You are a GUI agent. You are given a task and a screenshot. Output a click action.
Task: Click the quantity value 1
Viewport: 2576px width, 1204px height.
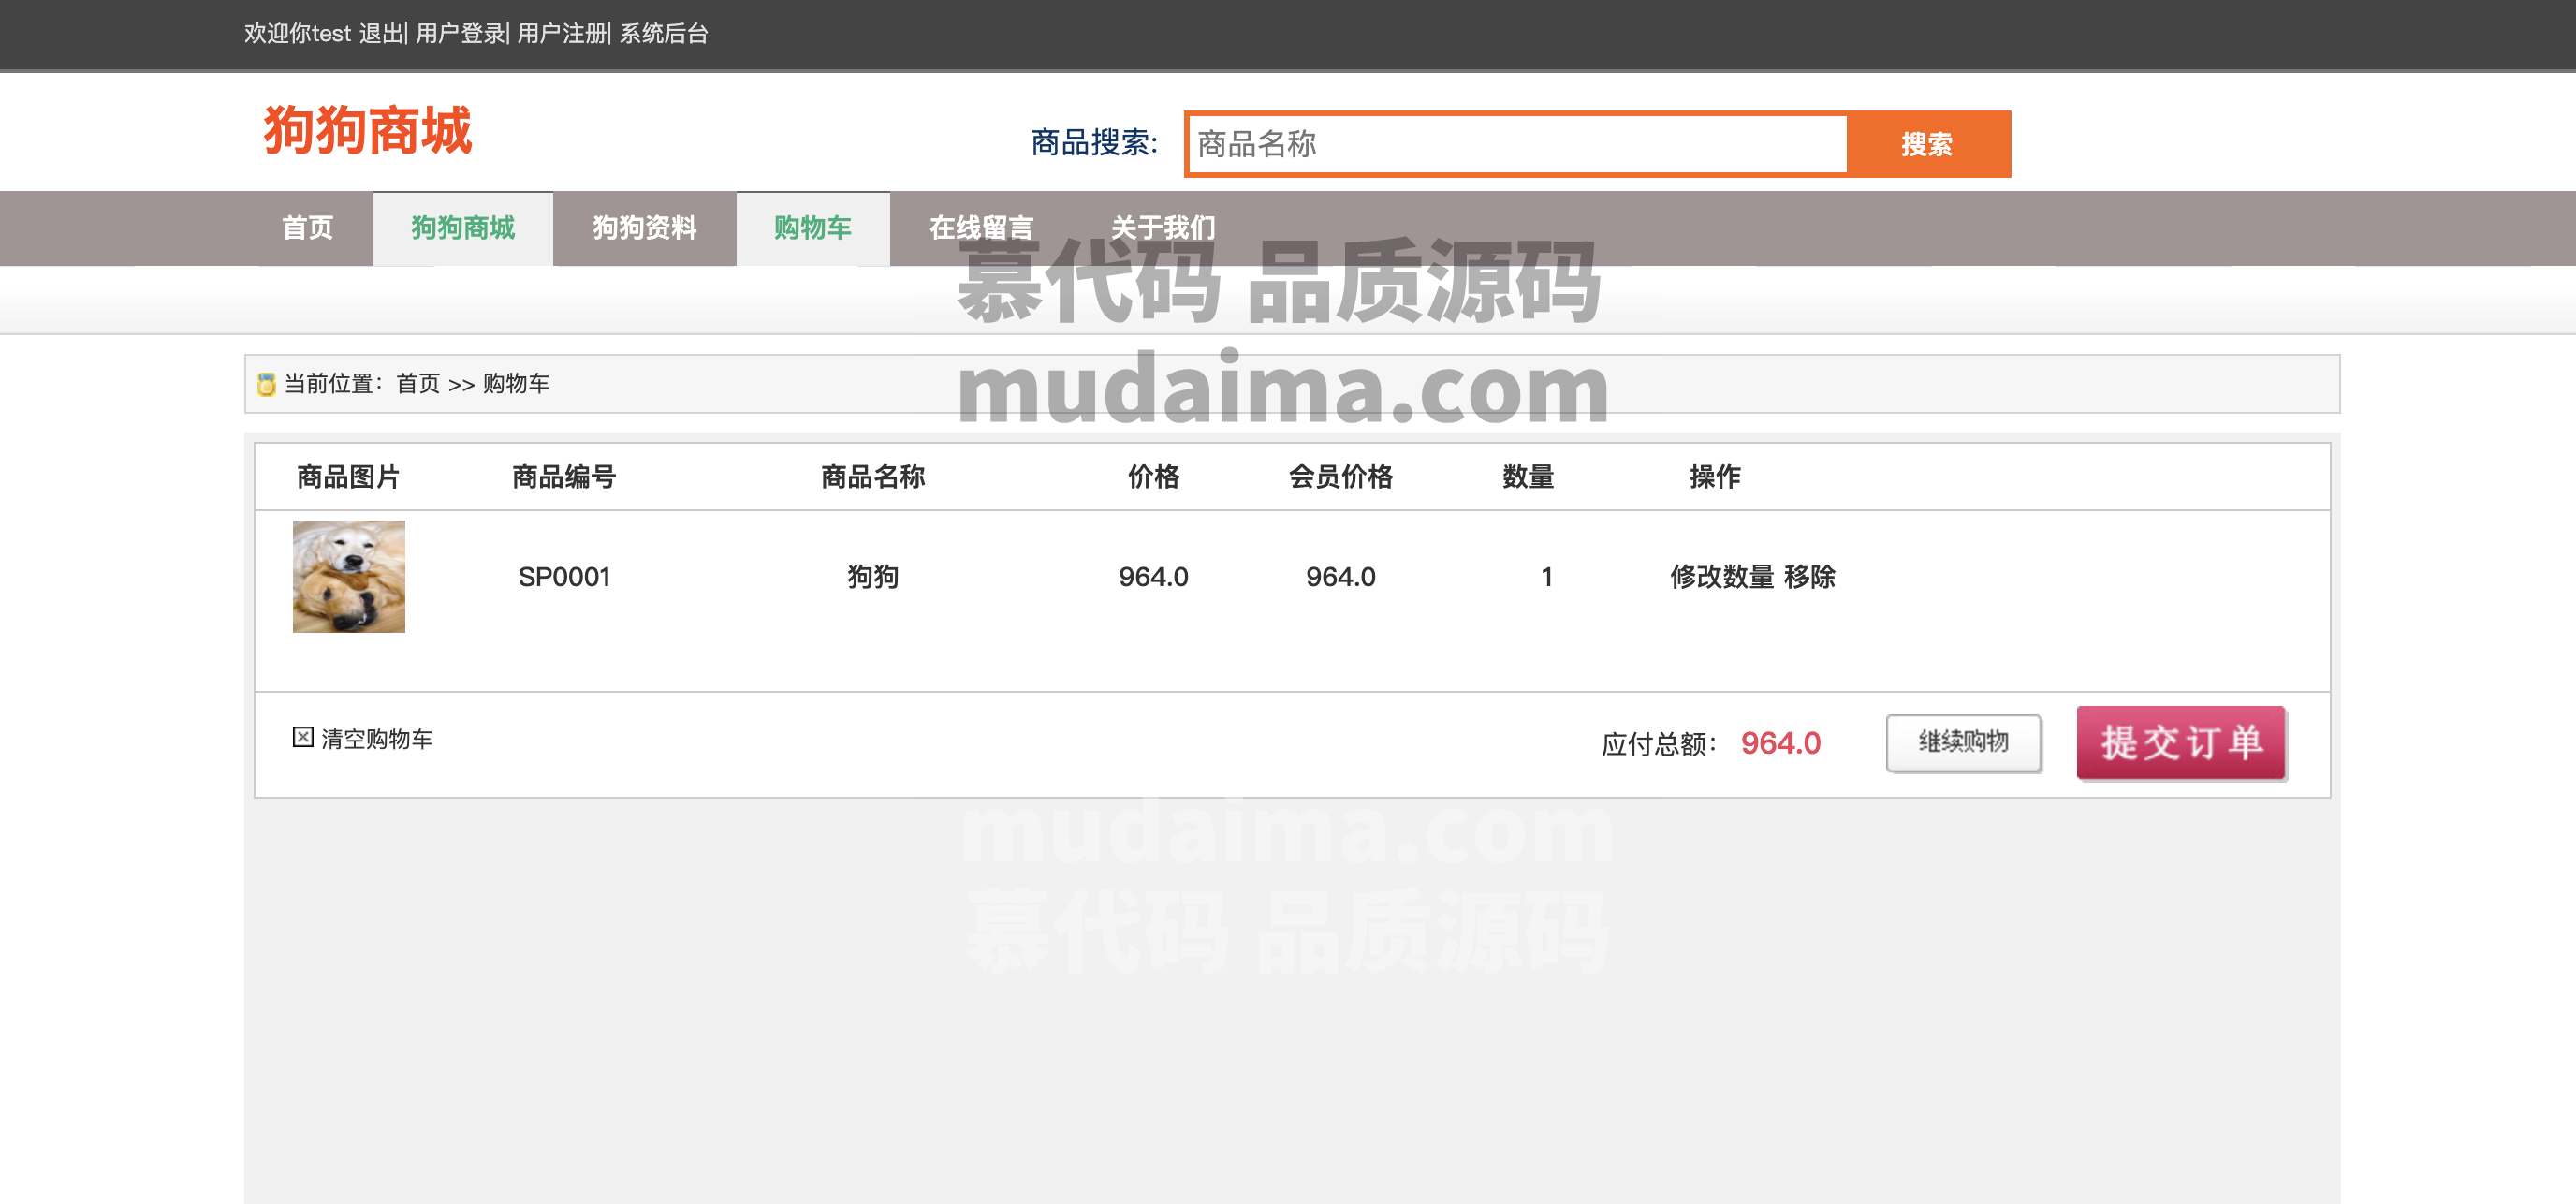click(1546, 577)
